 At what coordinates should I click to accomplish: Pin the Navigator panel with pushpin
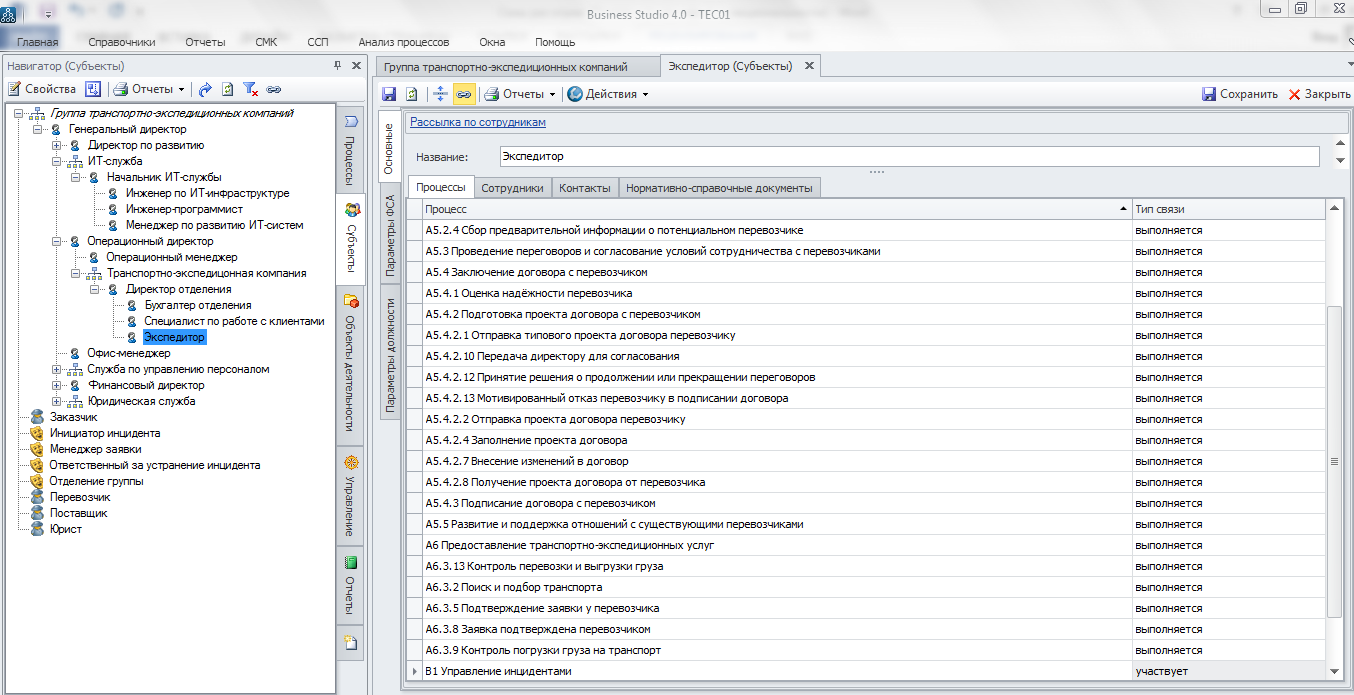point(337,66)
